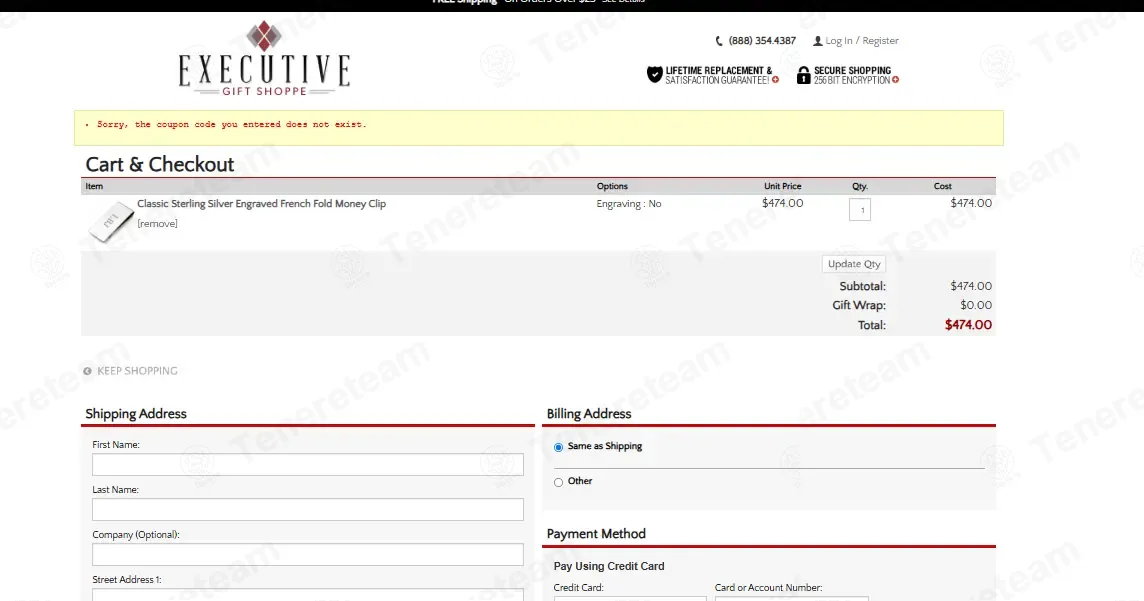Screen dimensions: 1144x601
Task: Expand the red plus next to Satisfaction Guarantee
Action: (x=776, y=80)
